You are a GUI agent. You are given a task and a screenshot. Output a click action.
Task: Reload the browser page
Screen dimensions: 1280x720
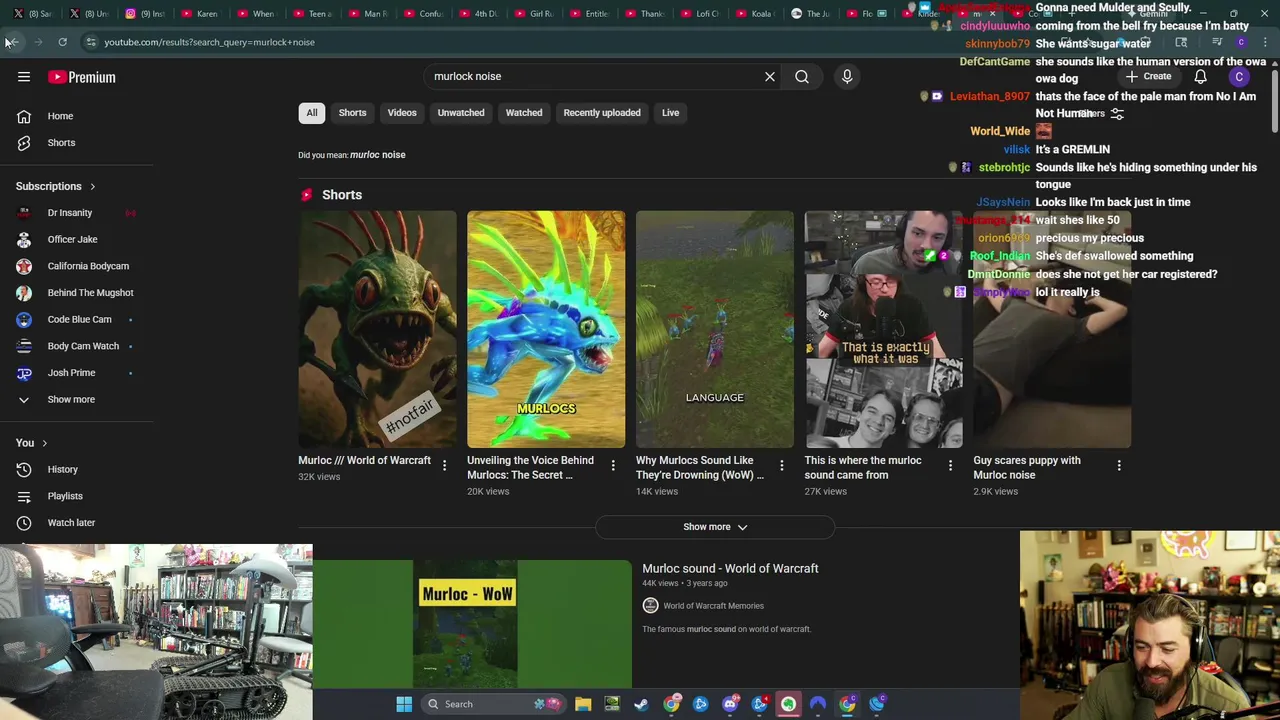tap(62, 42)
